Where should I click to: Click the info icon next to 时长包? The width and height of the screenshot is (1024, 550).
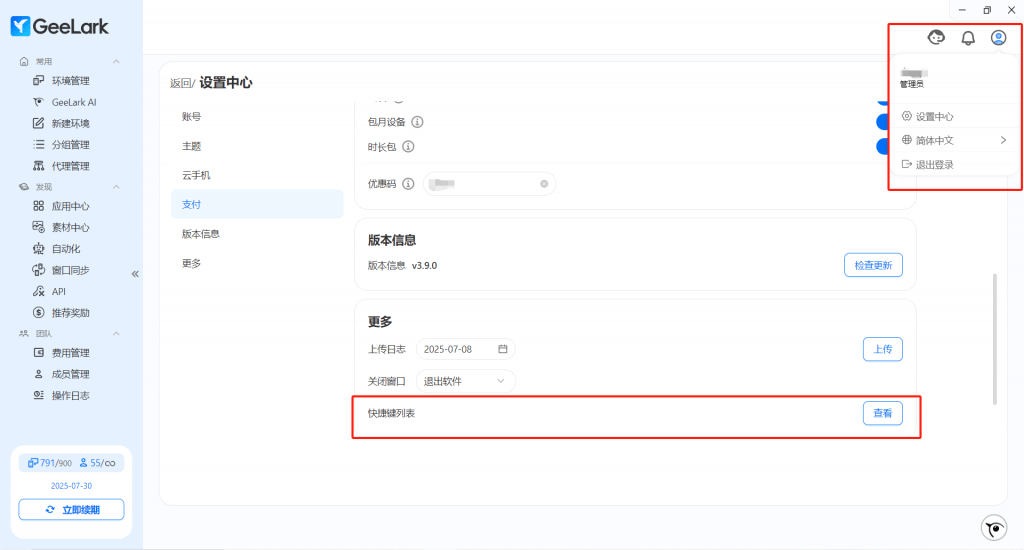408,147
